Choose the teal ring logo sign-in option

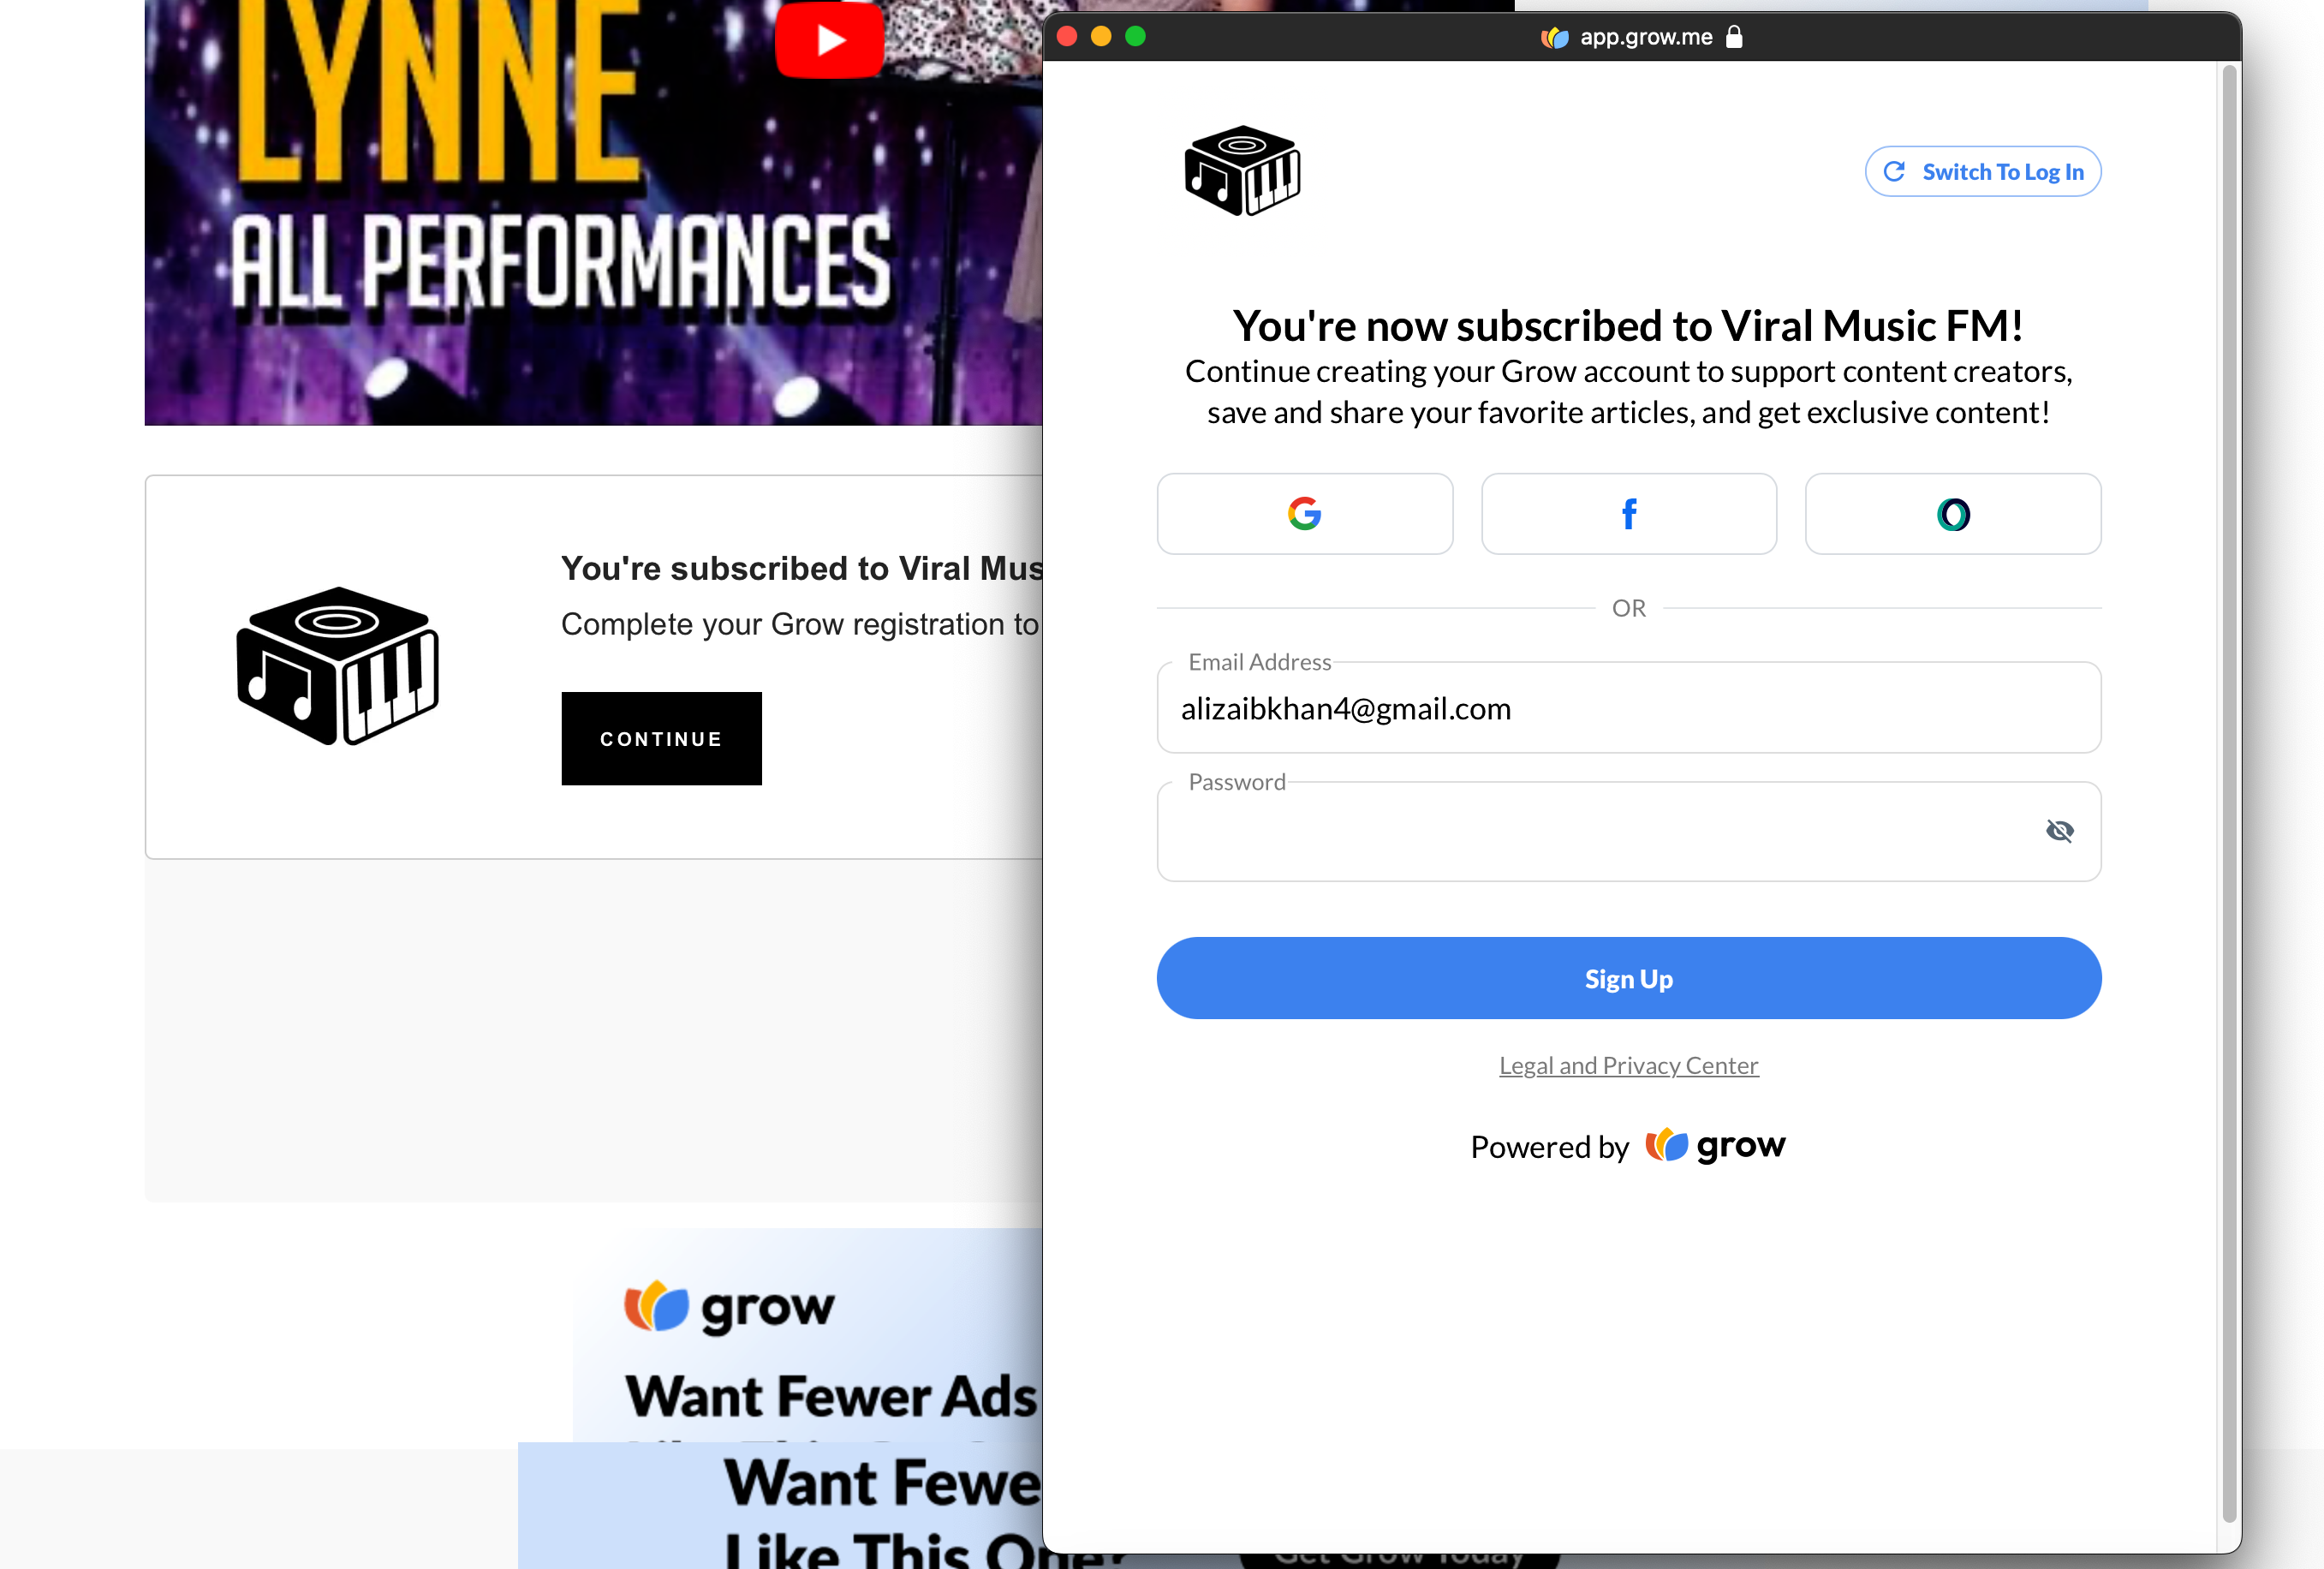1953,514
